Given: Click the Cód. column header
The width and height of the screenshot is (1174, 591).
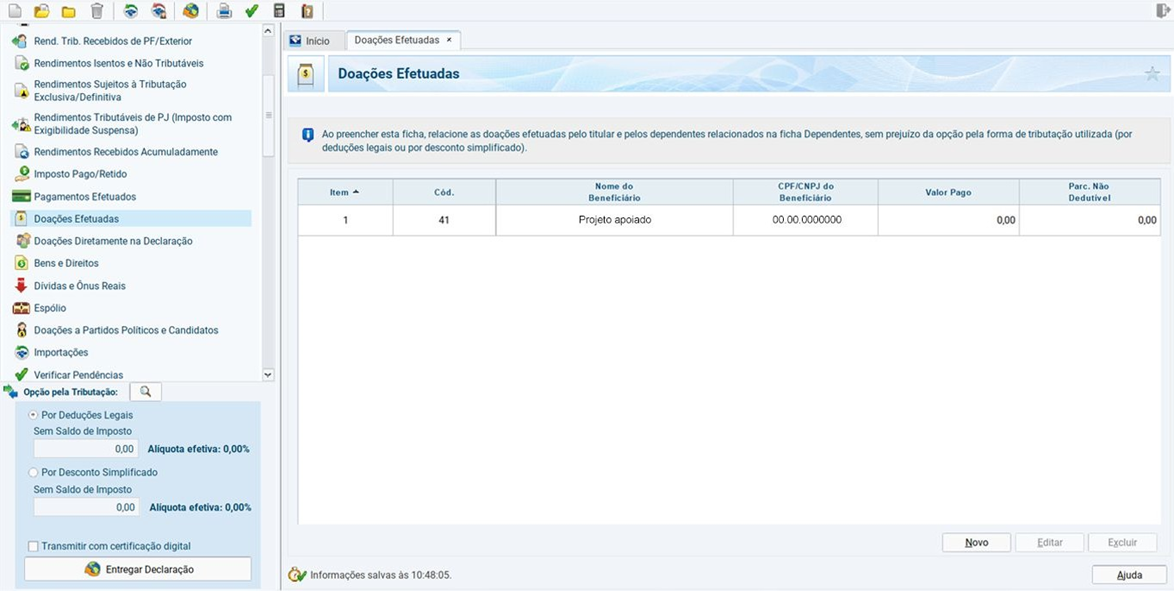Looking at the screenshot, I should (444, 192).
